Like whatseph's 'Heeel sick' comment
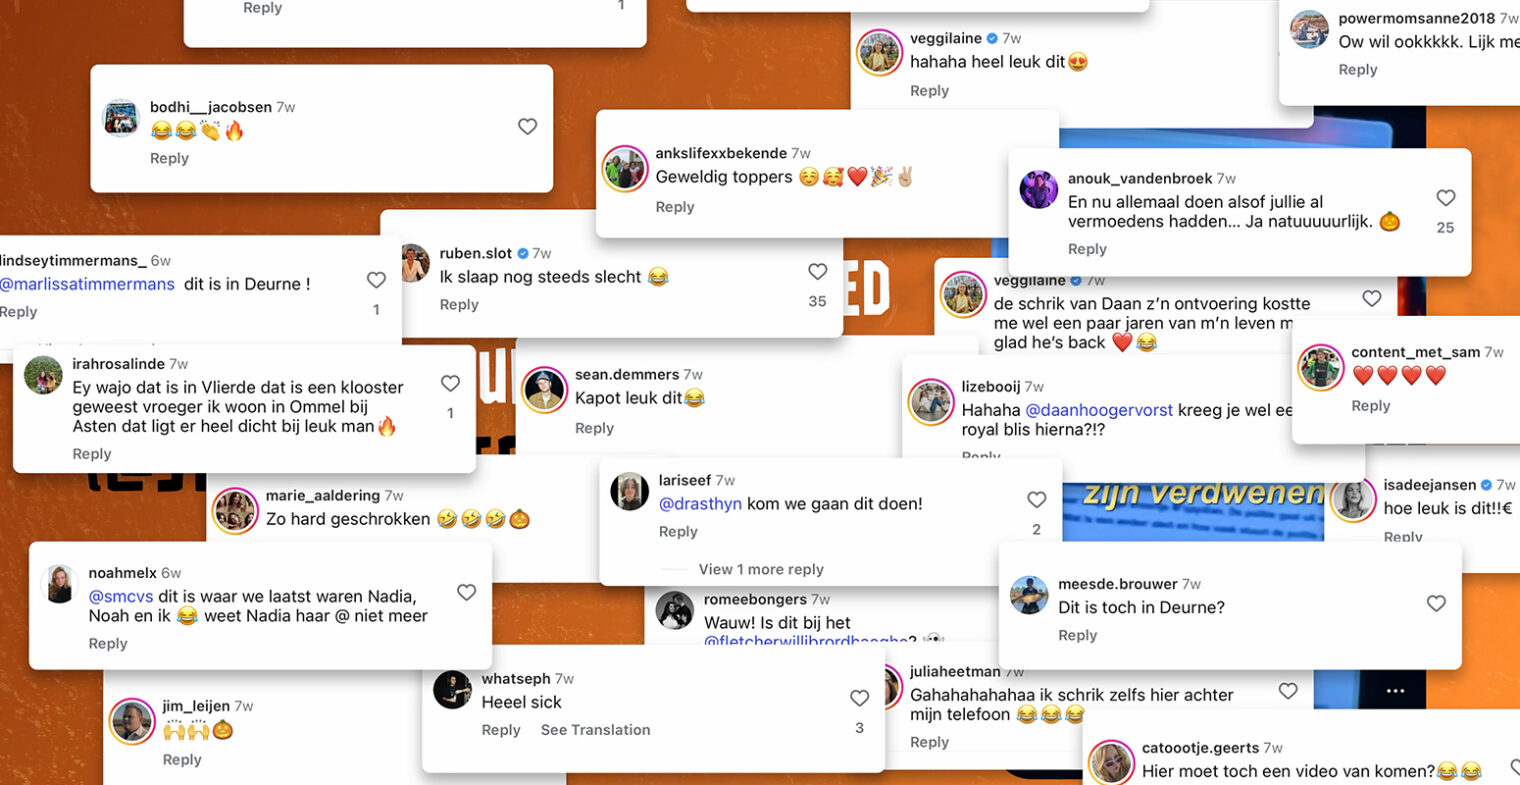This screenshot has width=1520, height=785. pos(859,698)
